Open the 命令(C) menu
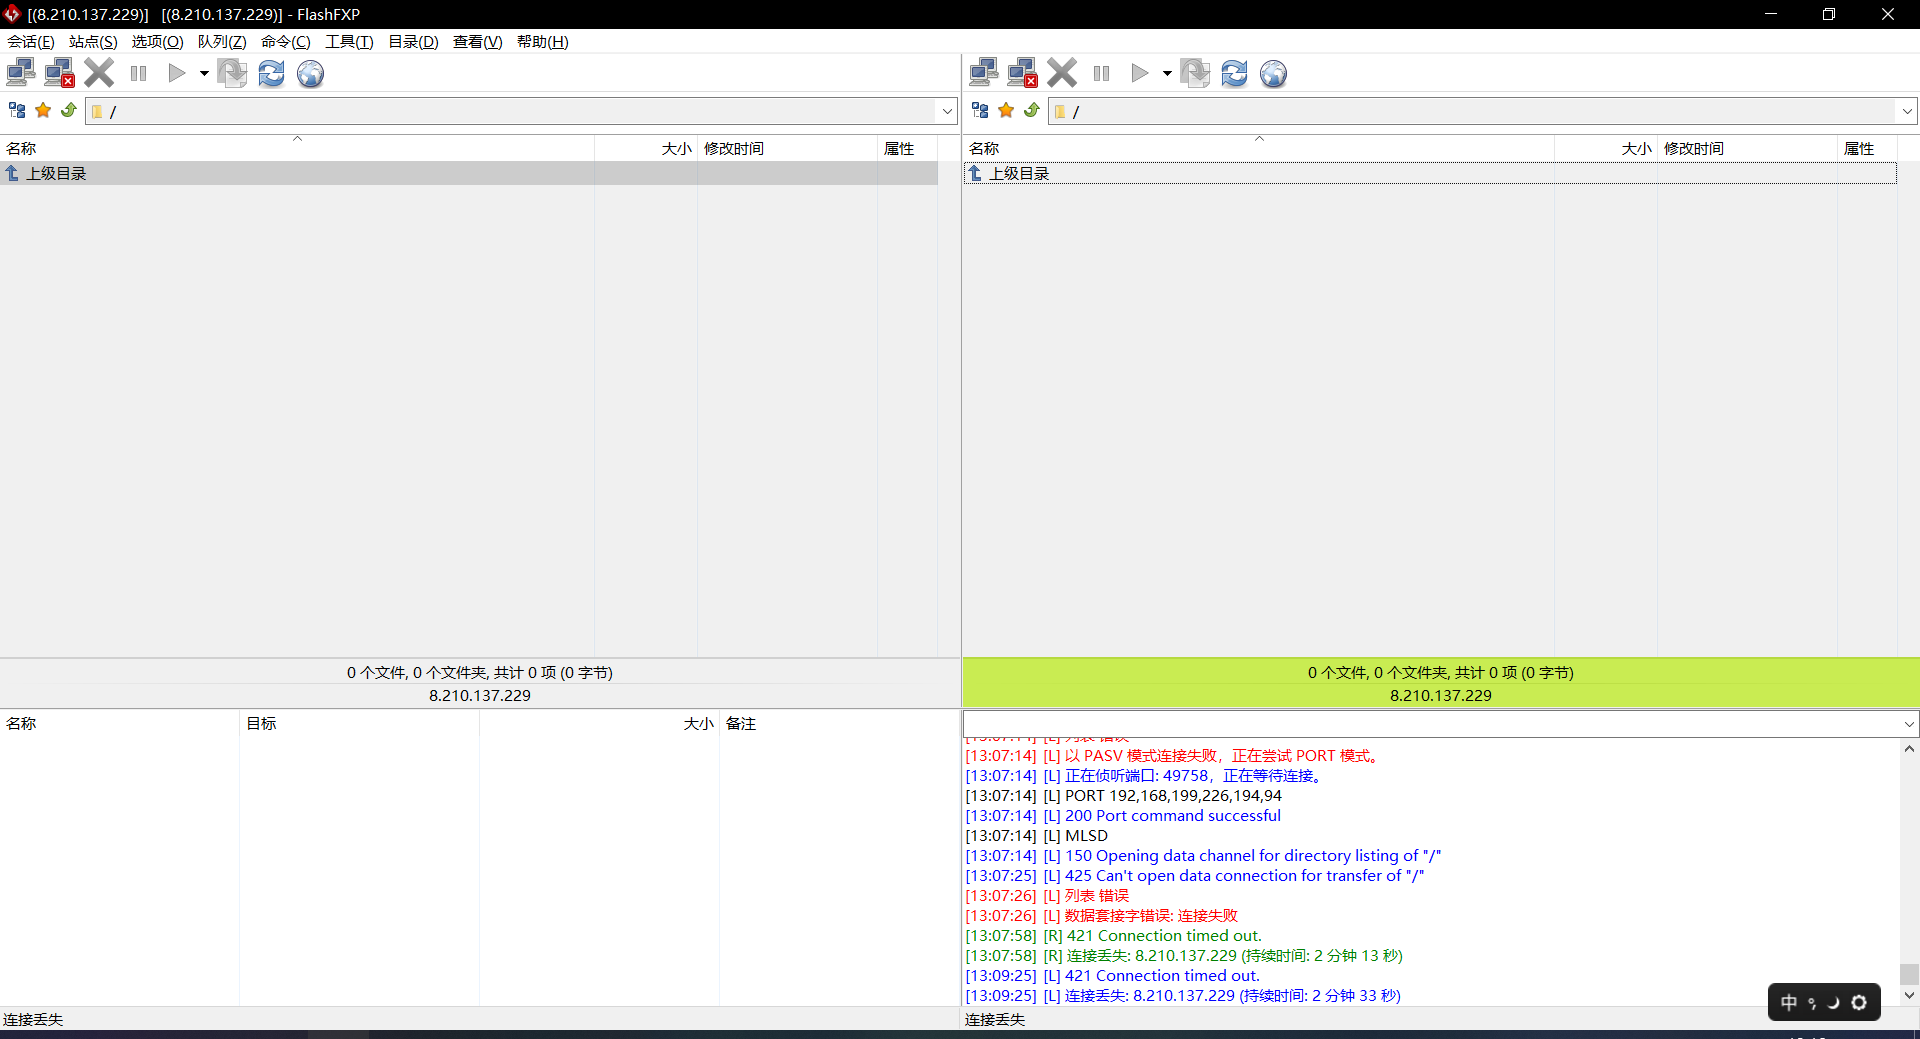1920x1039 pixels. (x=286, y=41)
